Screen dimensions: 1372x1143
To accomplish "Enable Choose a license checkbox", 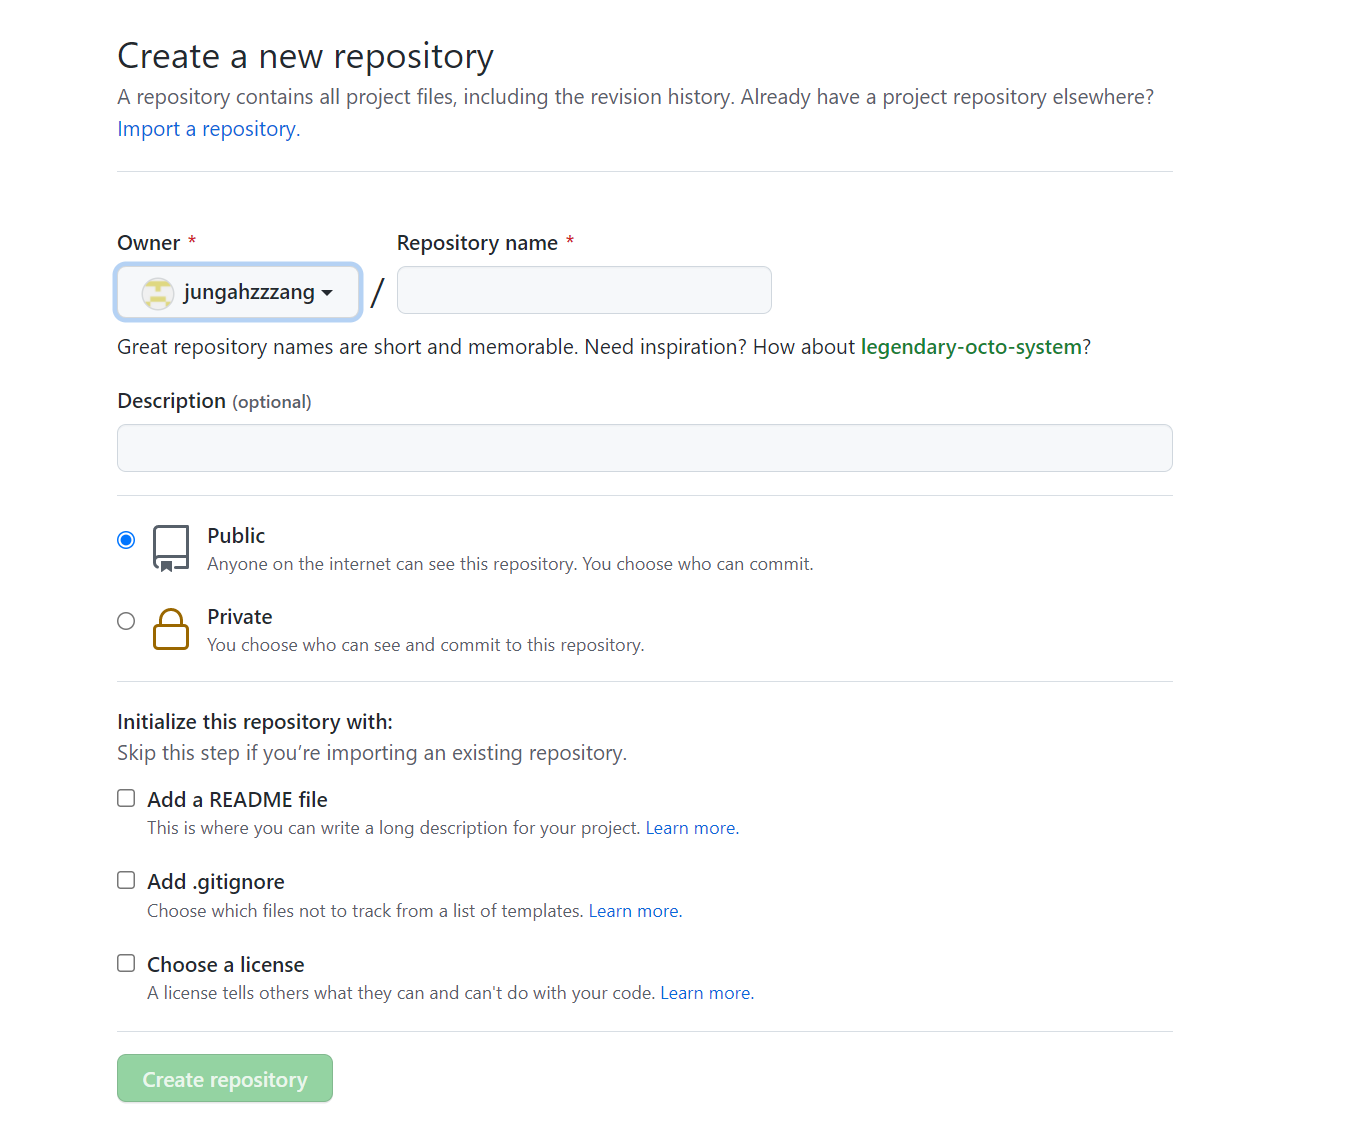I will (x=126, y=963).
